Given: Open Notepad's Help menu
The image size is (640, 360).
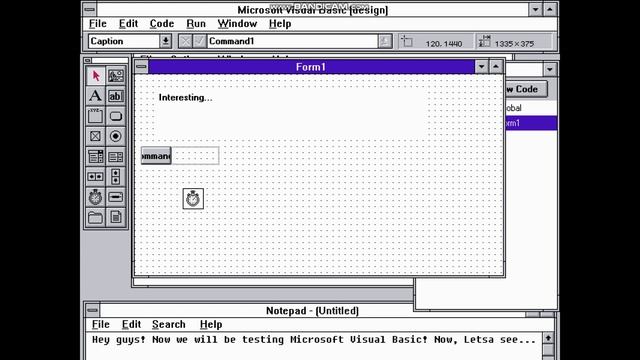Looking at the screenshot, I should (211, 324).
